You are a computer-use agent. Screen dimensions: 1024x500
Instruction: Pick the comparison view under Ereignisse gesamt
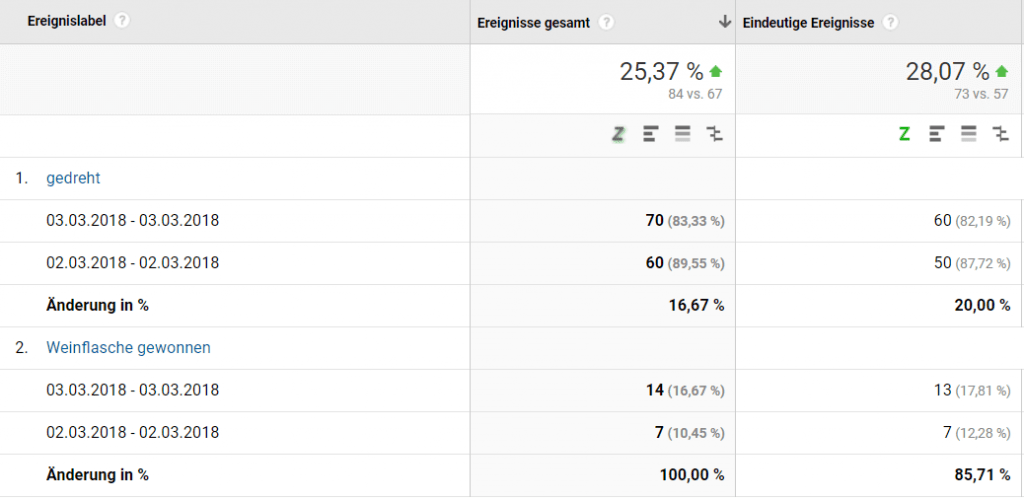tap(714, 134)
